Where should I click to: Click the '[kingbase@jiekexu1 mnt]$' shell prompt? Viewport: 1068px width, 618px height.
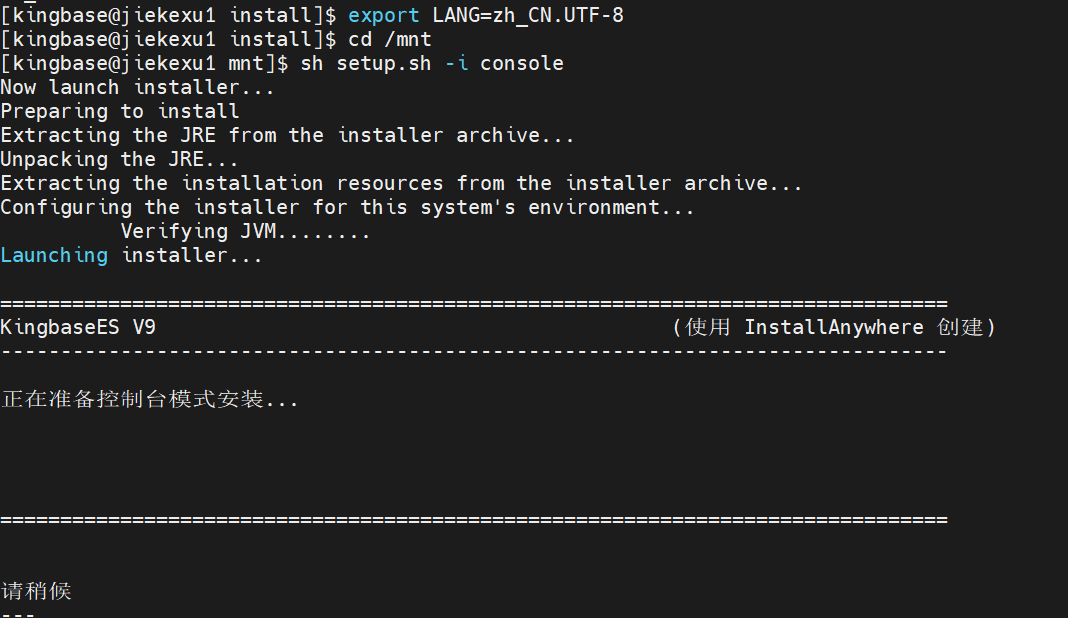pos(144,63)
